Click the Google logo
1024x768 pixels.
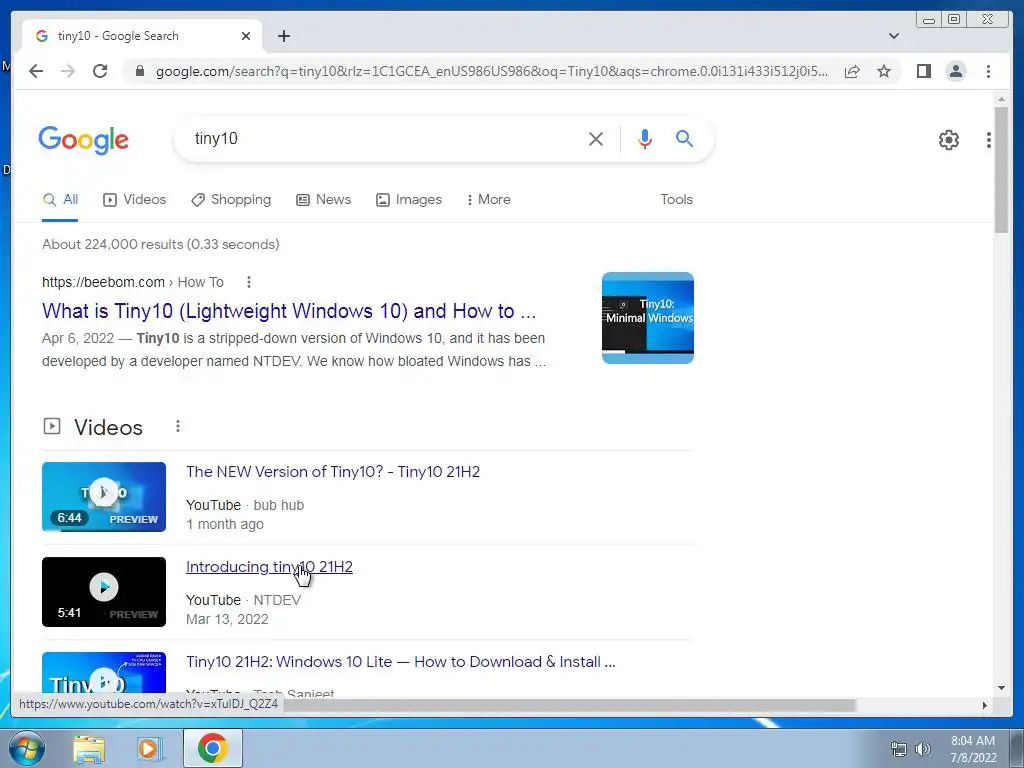pos(84,140)
